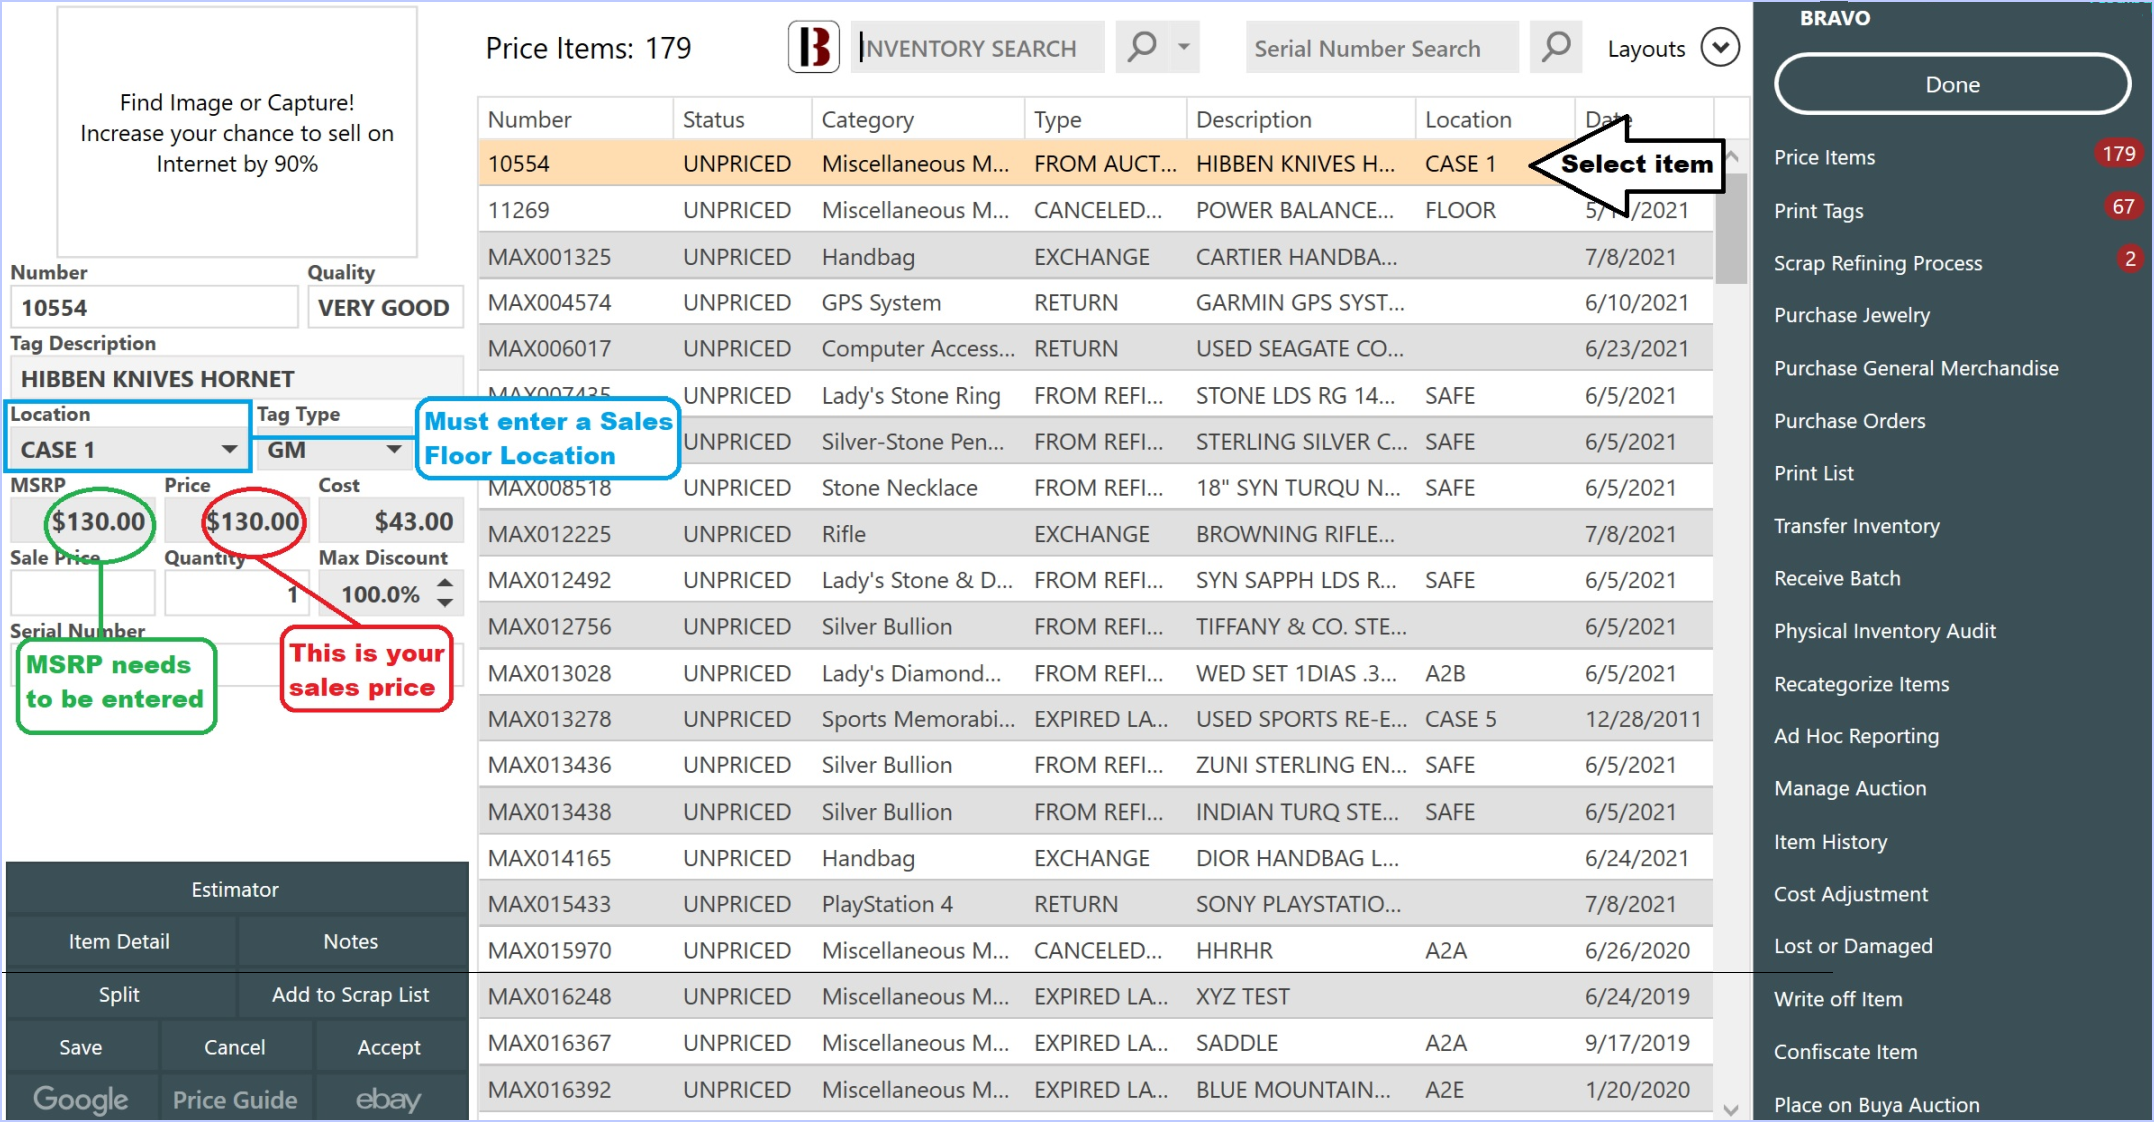Viewport: 2154px width, 1122px height.
Task: Click the Find Image or Capture area
Action: [237, 132]
